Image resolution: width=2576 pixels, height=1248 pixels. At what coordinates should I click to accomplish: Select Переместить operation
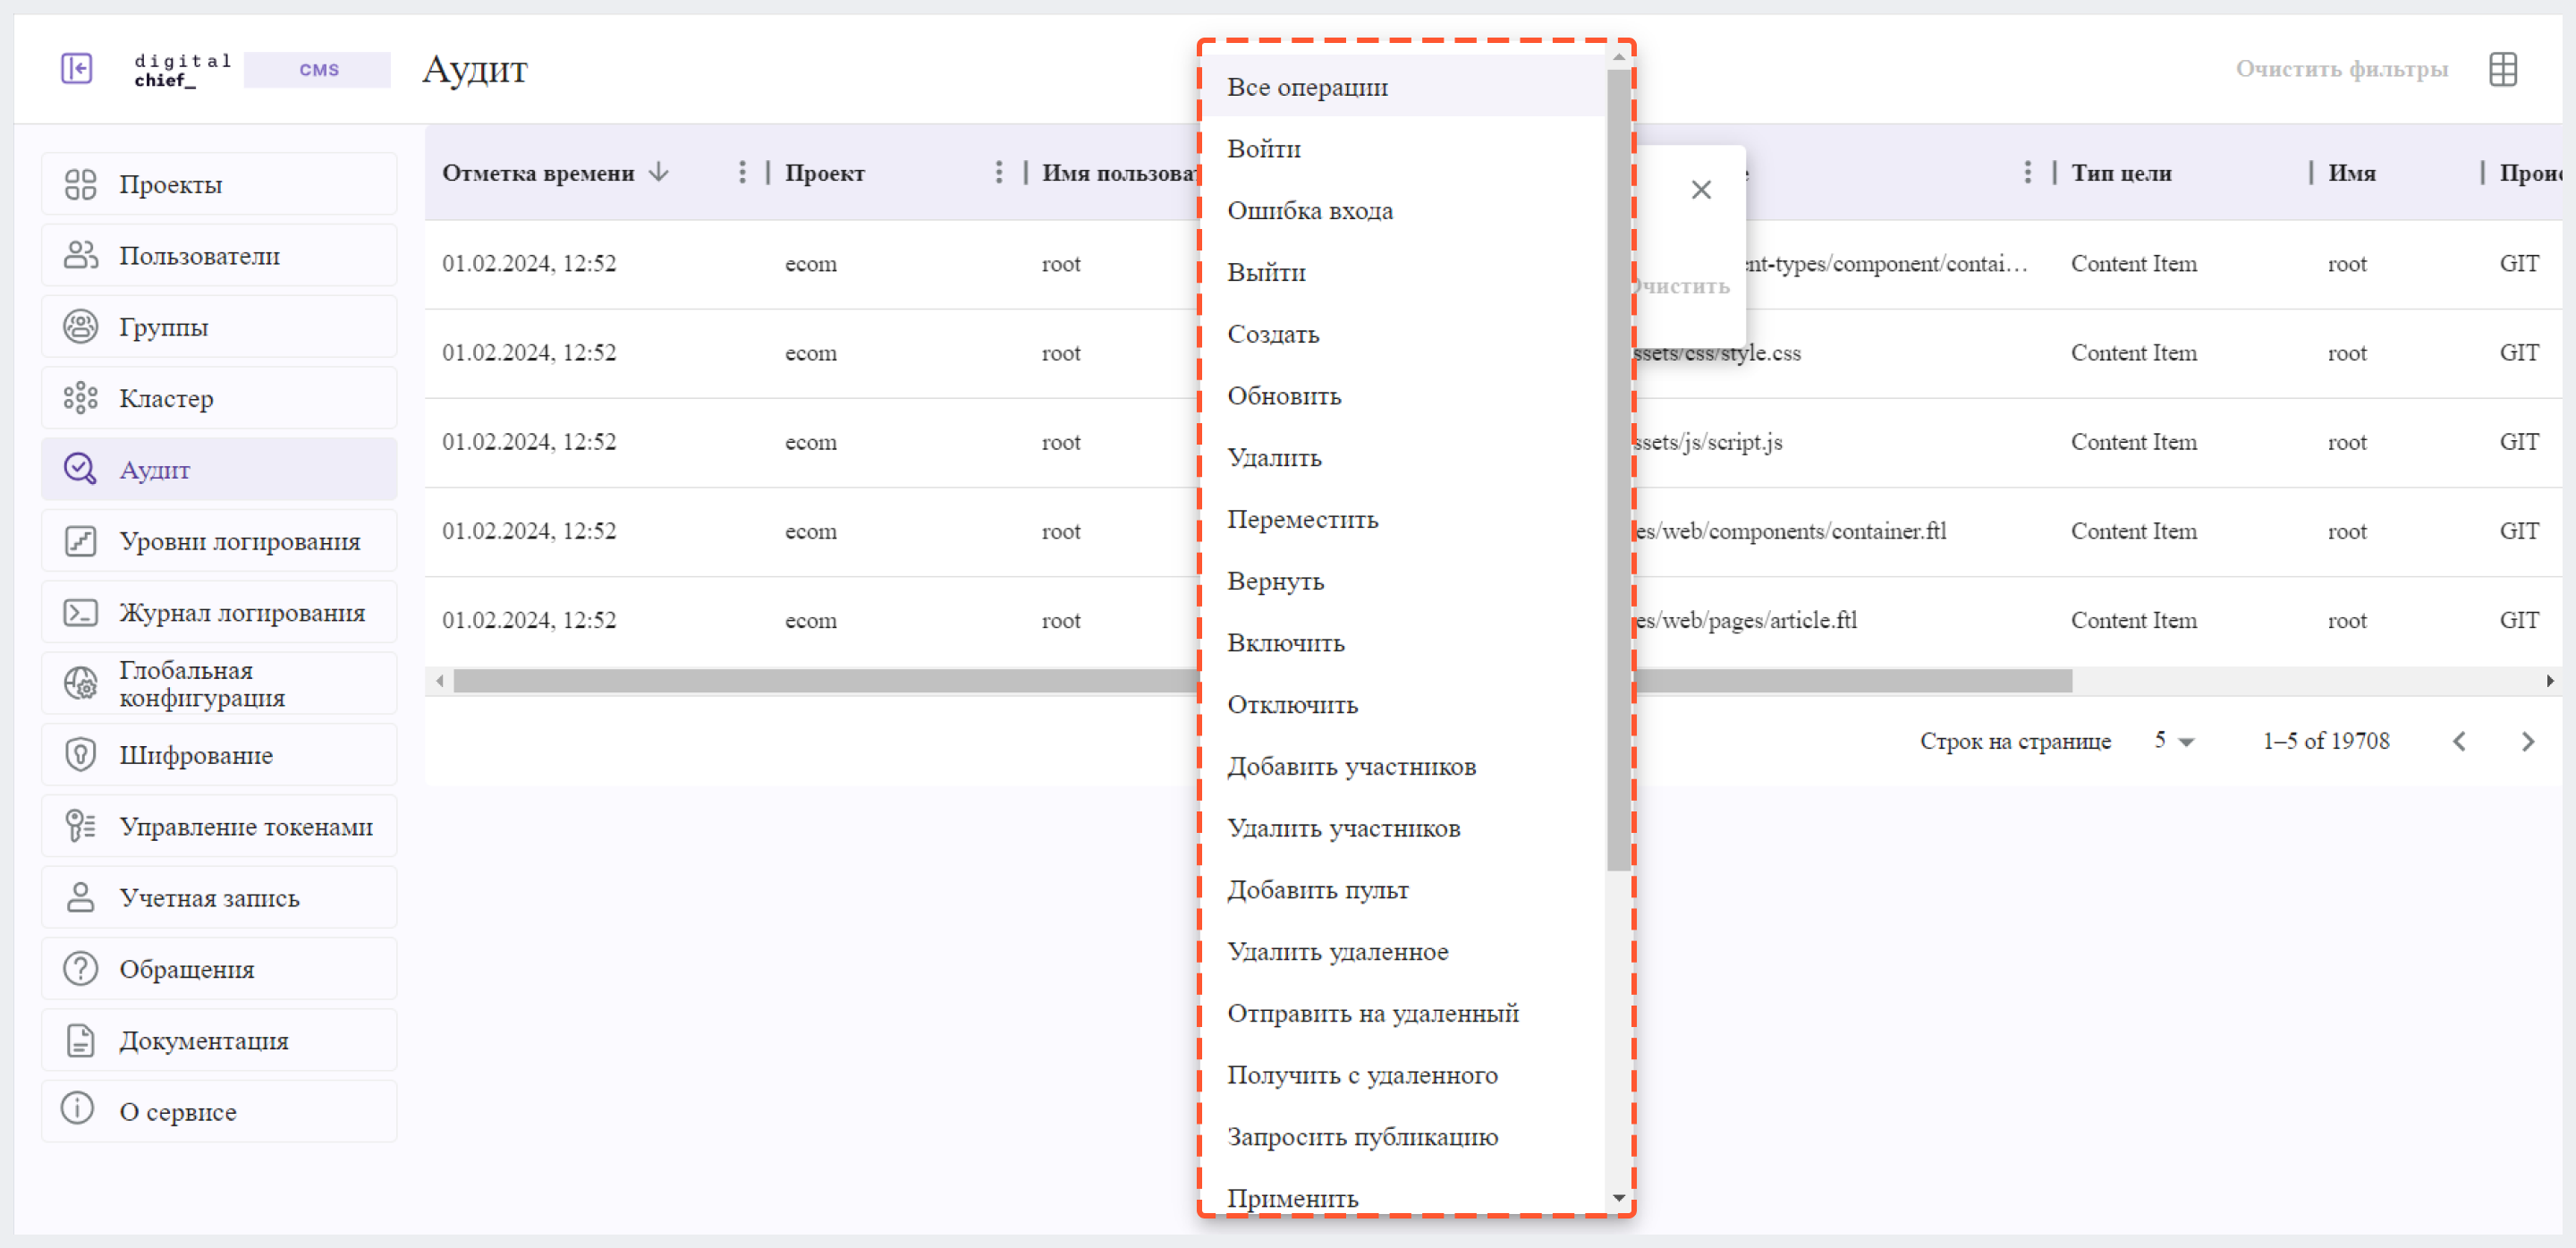[x=1402, y=519]
